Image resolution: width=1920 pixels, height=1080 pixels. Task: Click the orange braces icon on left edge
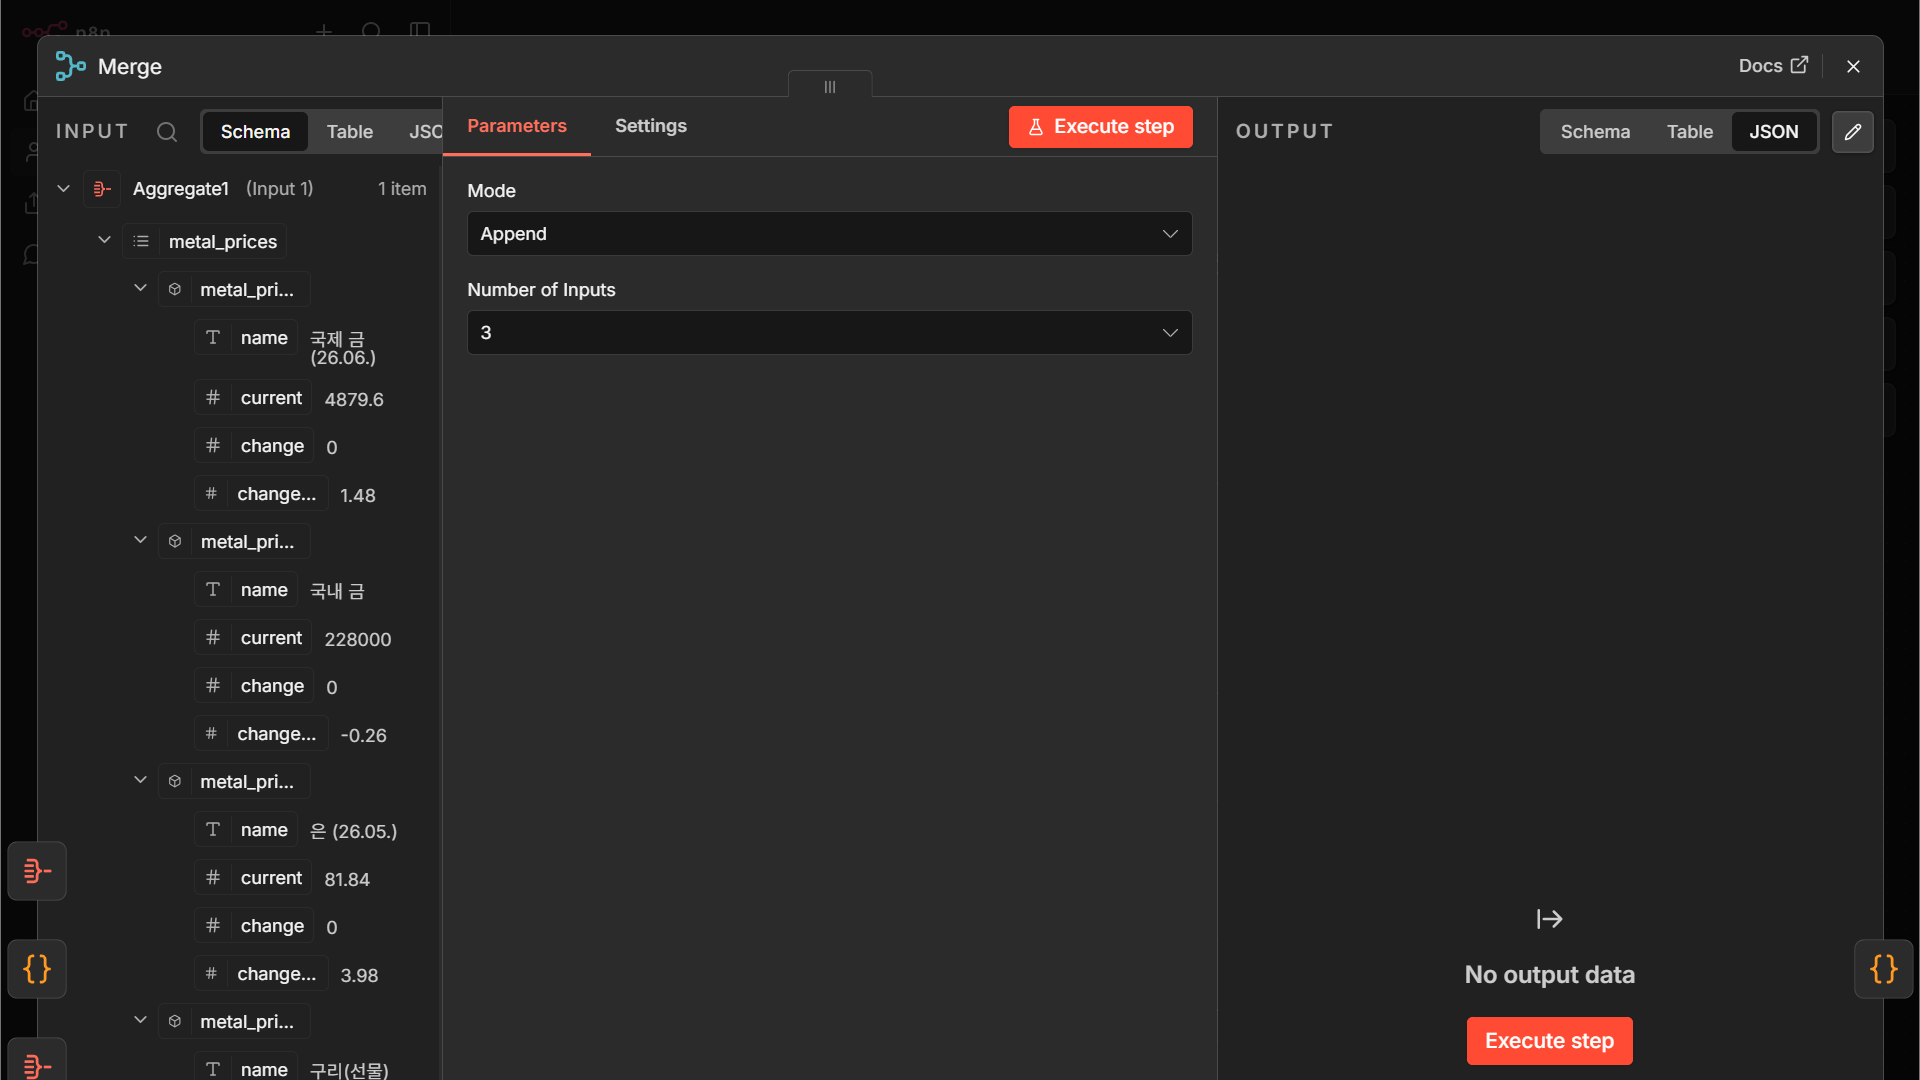point(37,969)
